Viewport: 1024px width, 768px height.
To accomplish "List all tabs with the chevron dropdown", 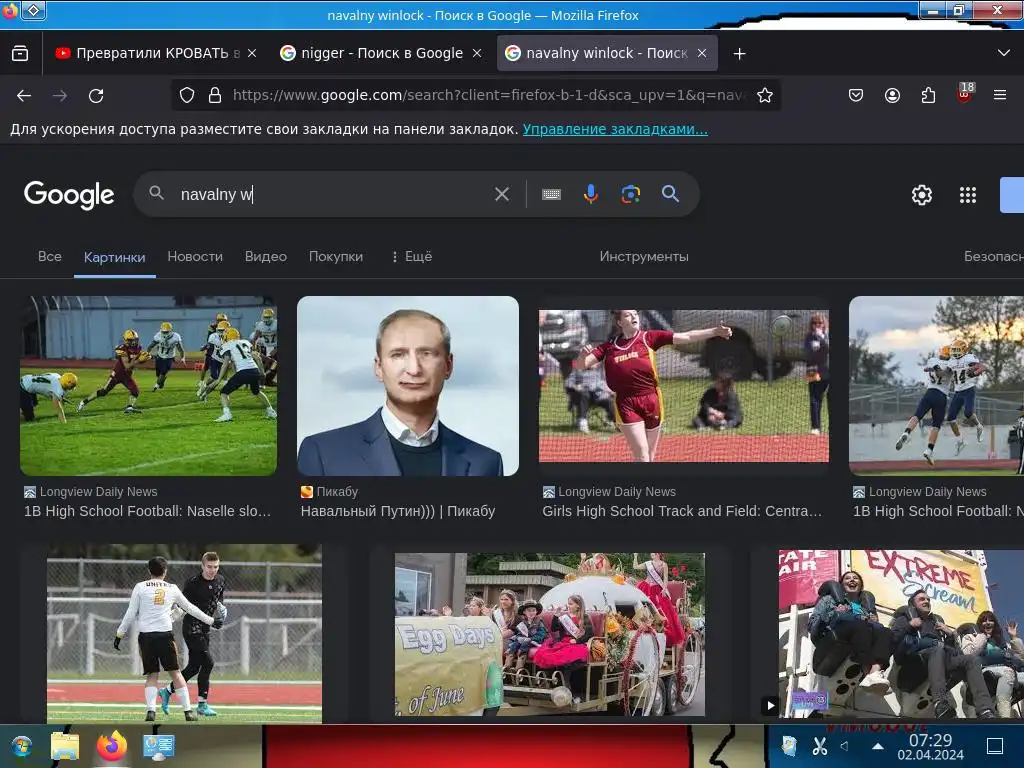I will (1004, 53).
